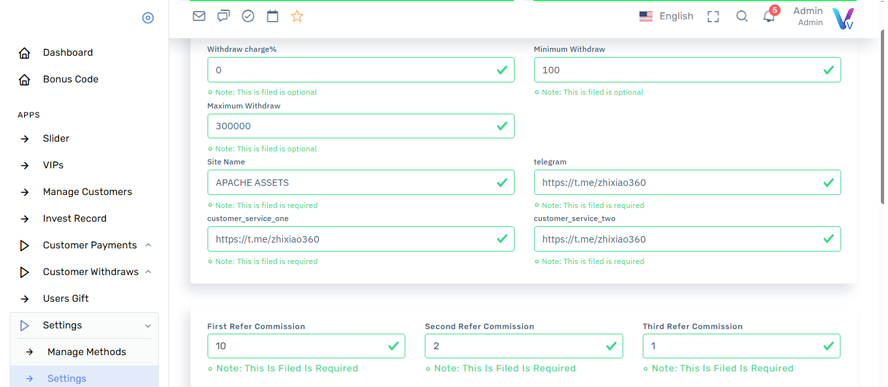Open the calendar icon in top bar
Screen dimensions: 888x387
(272, 16)
